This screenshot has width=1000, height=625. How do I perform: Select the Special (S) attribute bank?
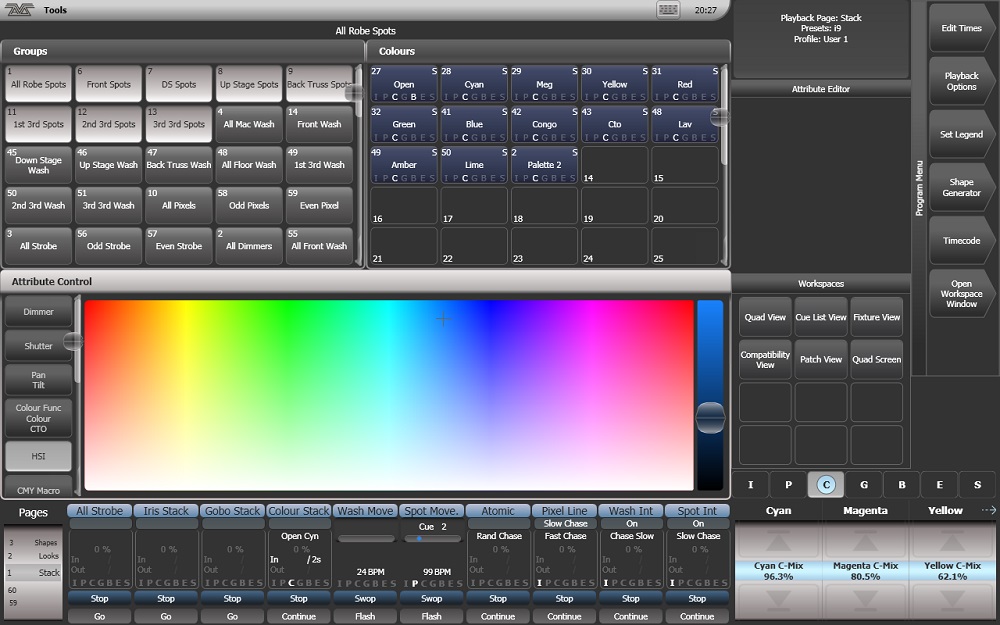point(977,485)
